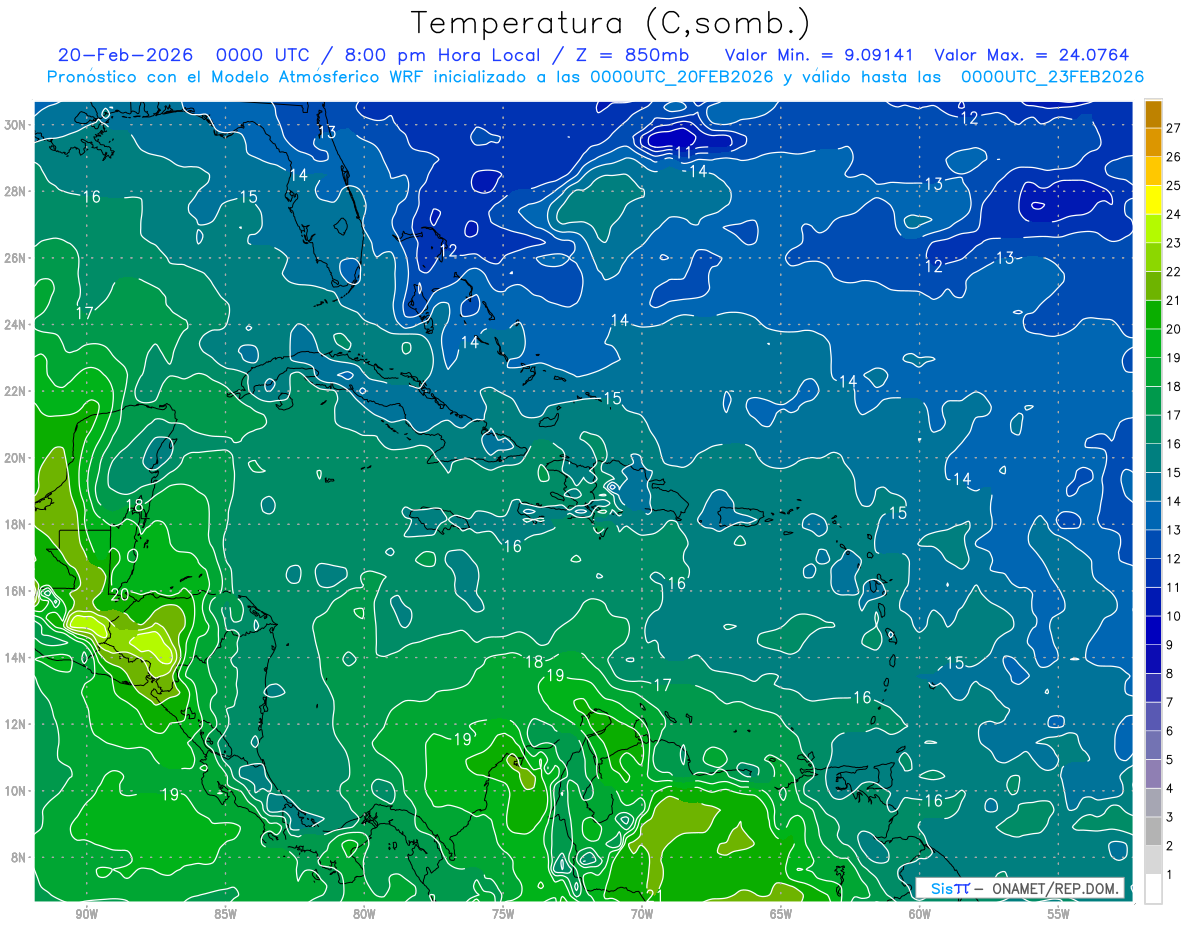Pick the purple legend swatch between 4 and 5
Image resolution: width=1200 pixels, height=927 pixels.
(x=1153, y=774)
